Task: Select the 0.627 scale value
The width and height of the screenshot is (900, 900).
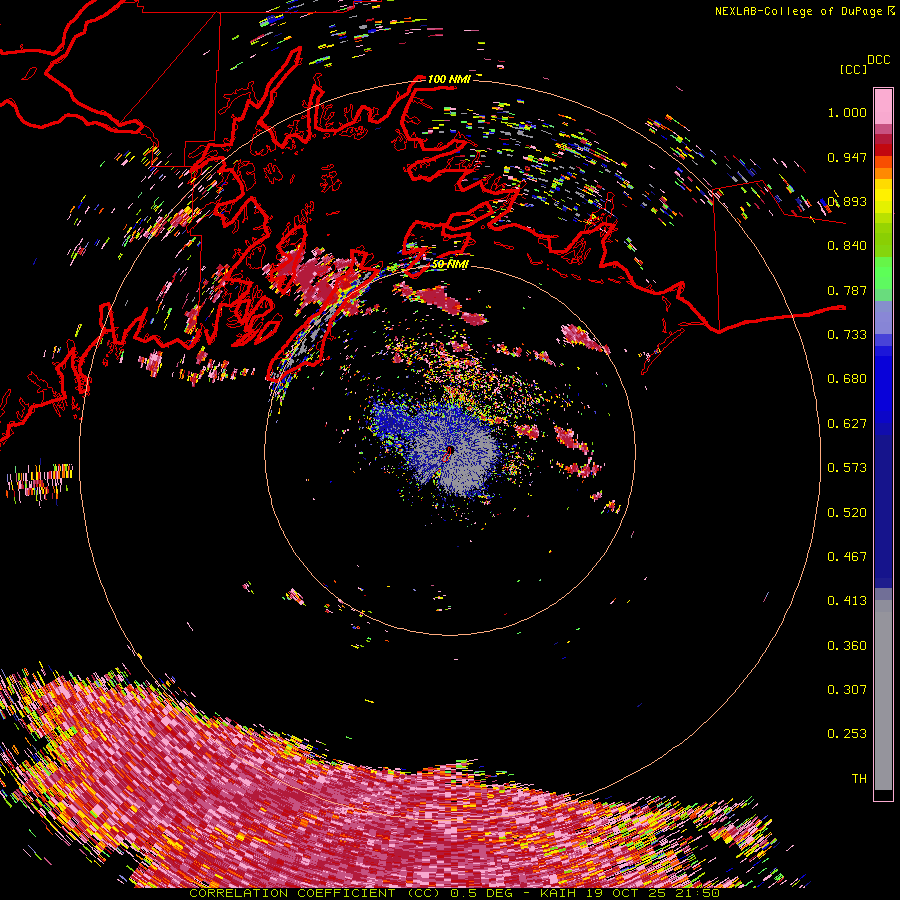Action: point(847,424)
